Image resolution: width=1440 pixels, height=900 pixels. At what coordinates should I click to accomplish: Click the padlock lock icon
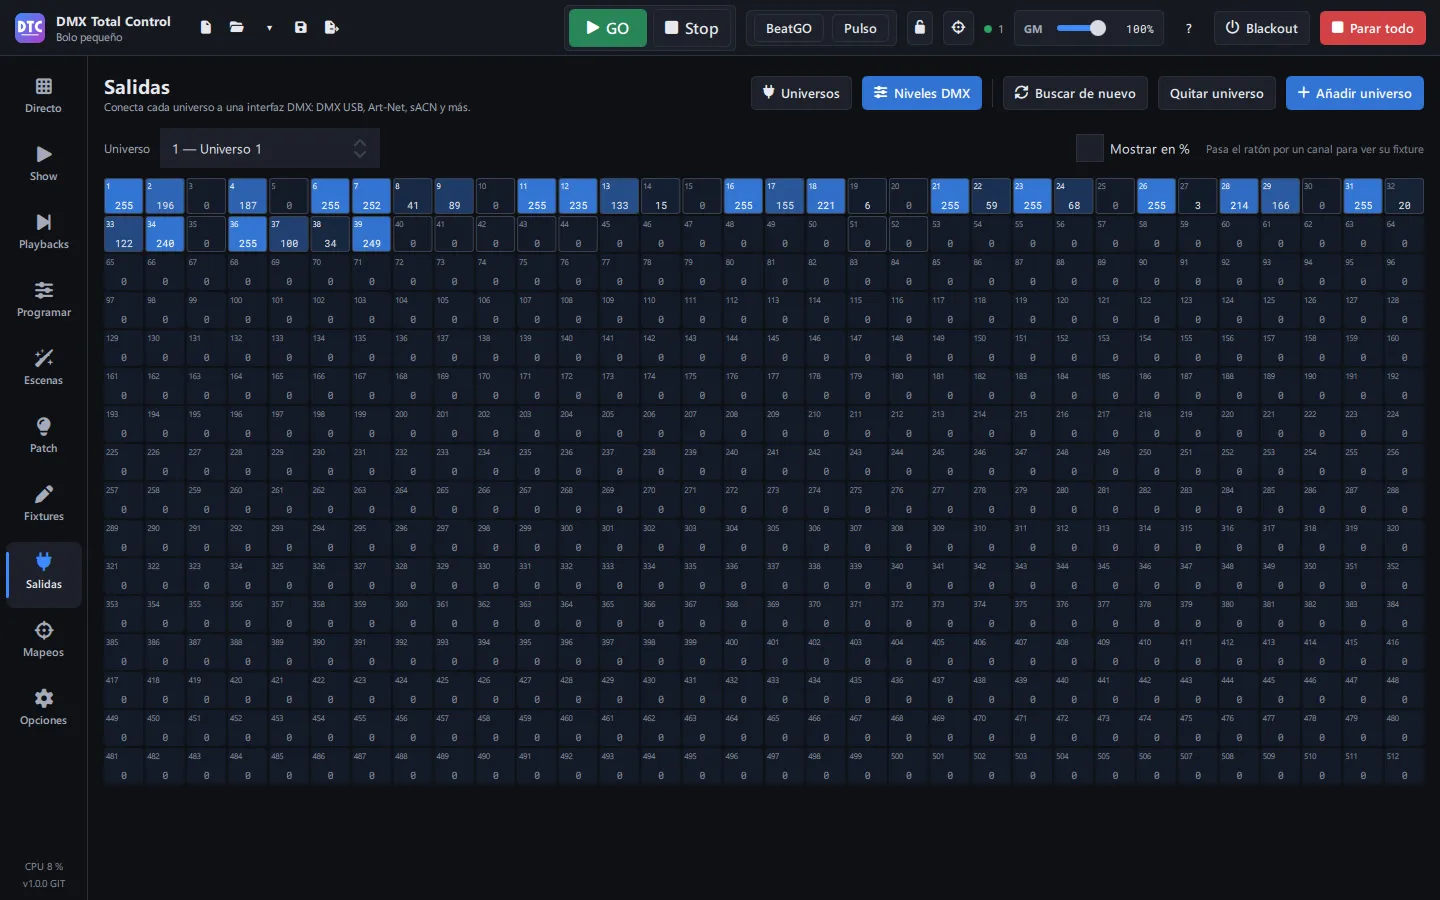coord(920,28)
